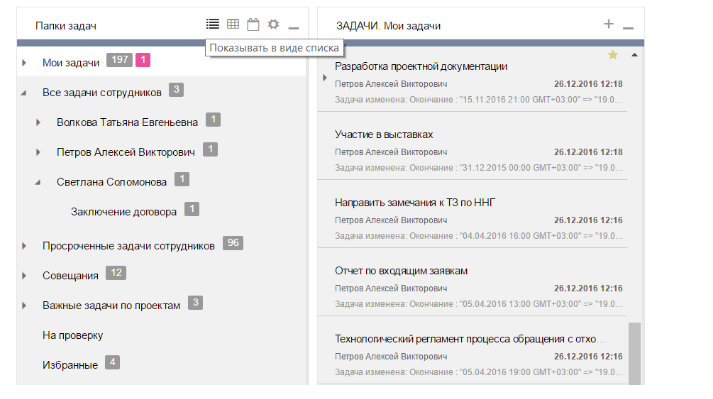
Task: Open task Разработка проектной документации
Action: [x=421, y=66]
